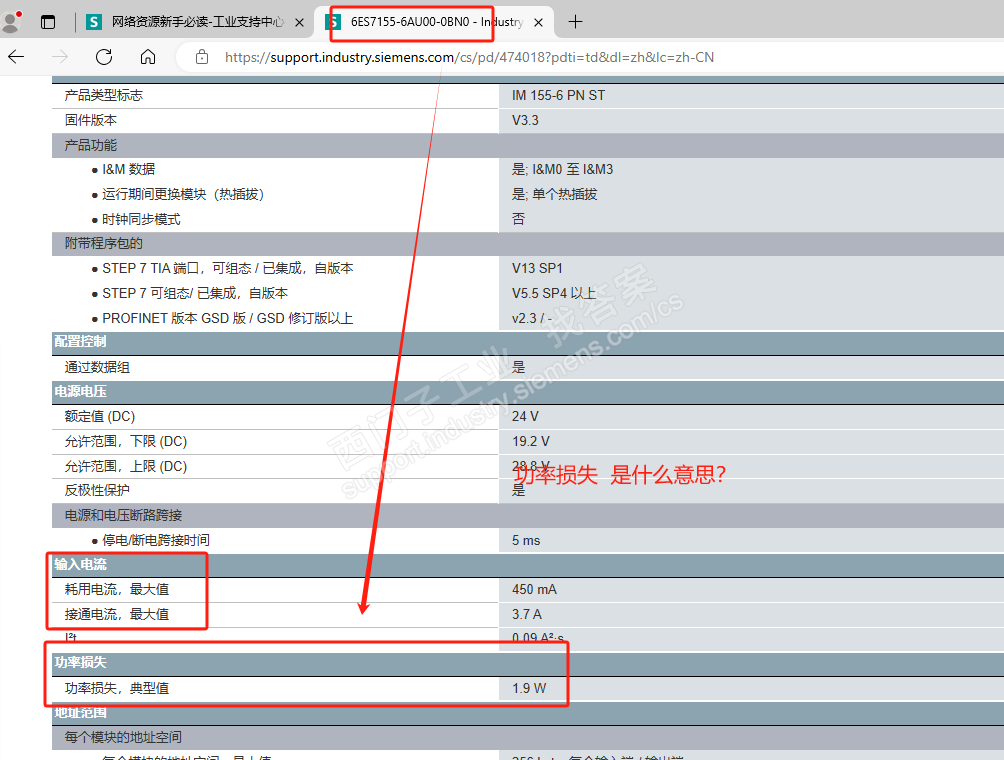Select the 产品类型标志 row label
The image size is (1004, 760).
[x=104, y=95]
